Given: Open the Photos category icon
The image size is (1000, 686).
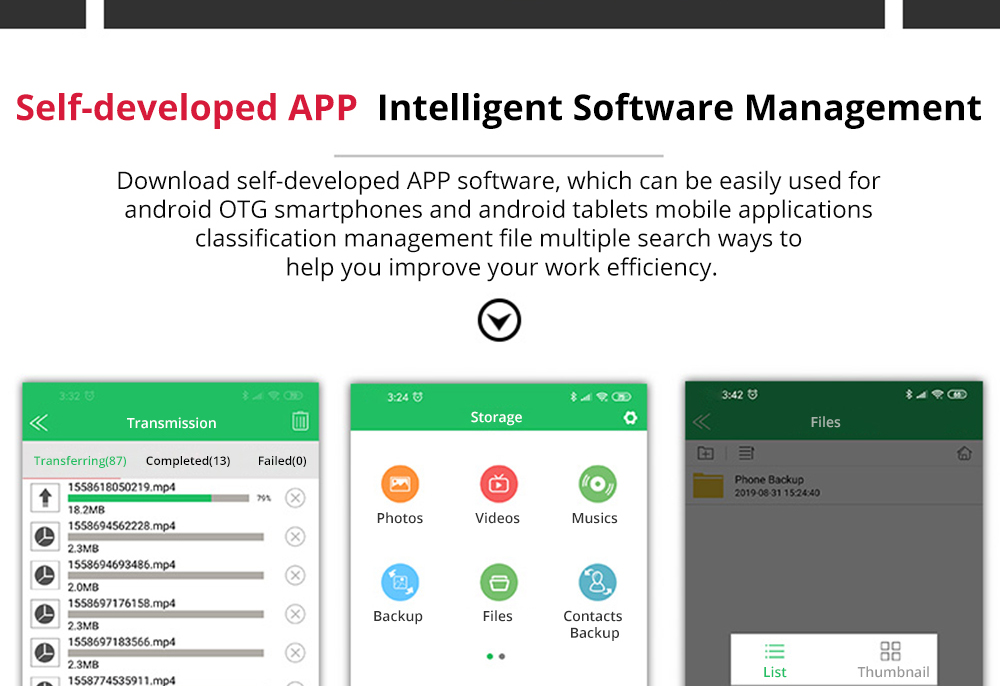Looking at the screenshot, I should [x=400, y=485].
